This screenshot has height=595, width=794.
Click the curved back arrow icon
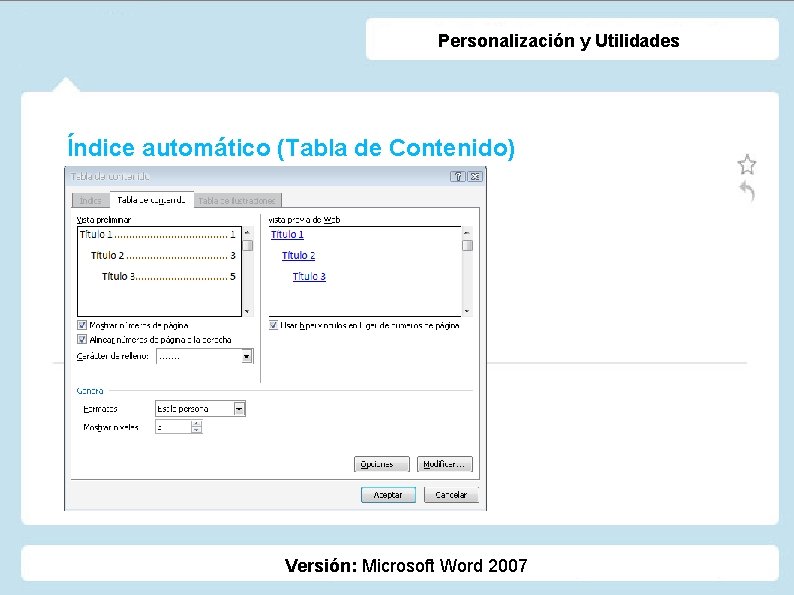(747, 191)
